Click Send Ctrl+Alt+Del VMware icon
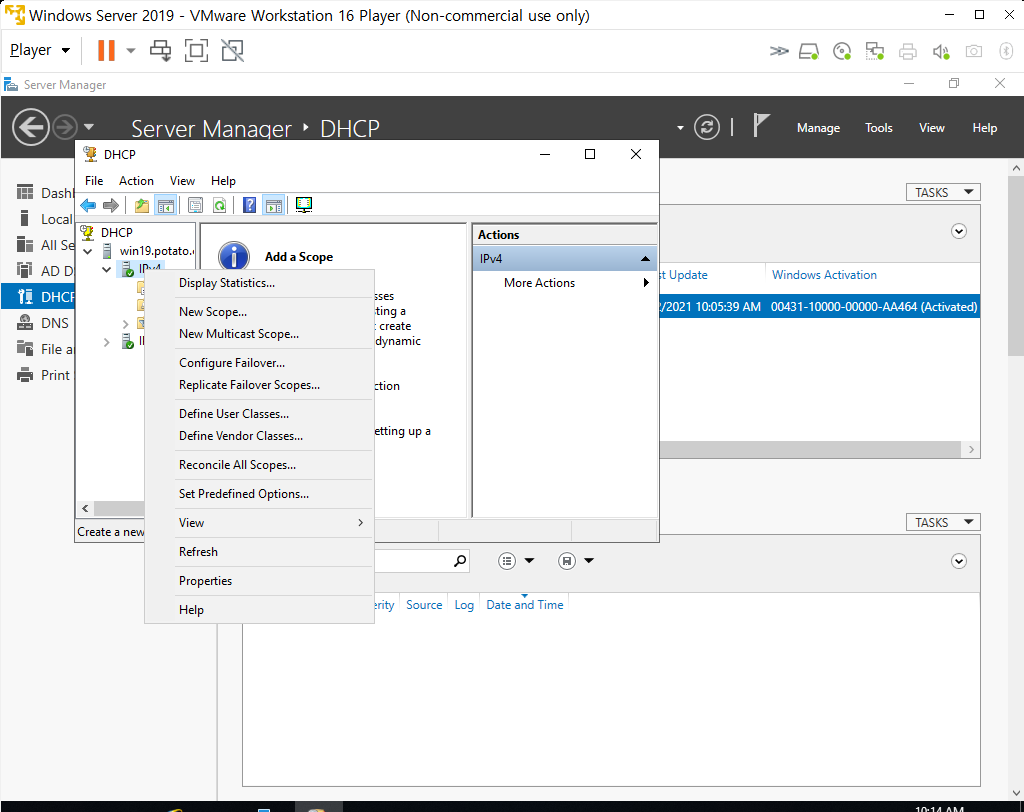 coord(161,50)
